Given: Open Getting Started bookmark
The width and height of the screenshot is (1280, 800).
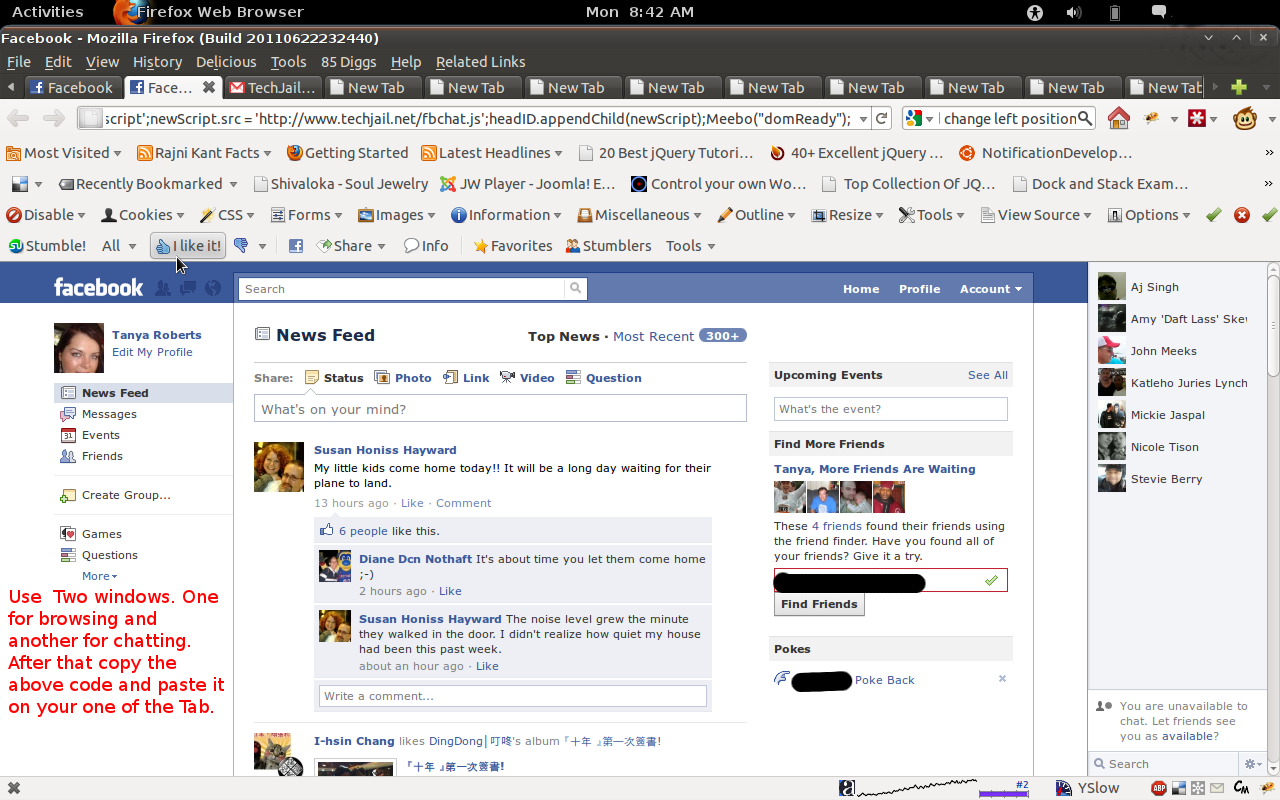Looking at the screenshot, I should [x=347, y=153].
